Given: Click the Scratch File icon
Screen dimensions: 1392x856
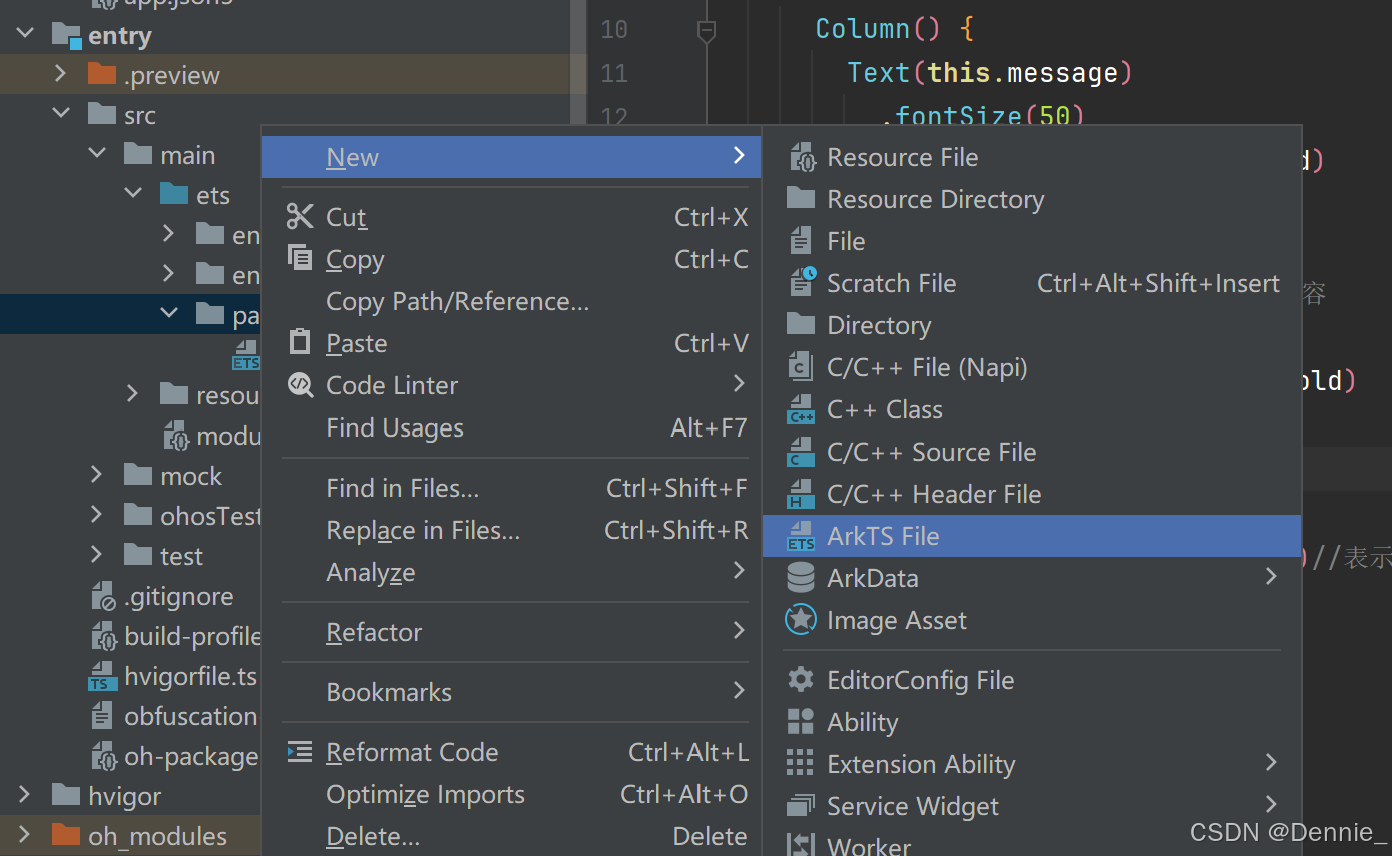Looking at the screenshot, I should [801, 282].
